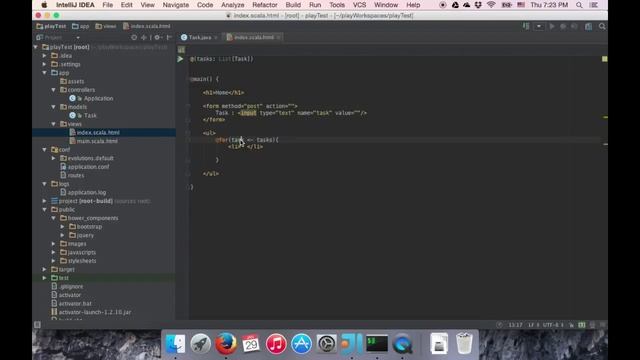Expand the .idea folder
Screen dimensions: 640x360
[x=44, y=56]
